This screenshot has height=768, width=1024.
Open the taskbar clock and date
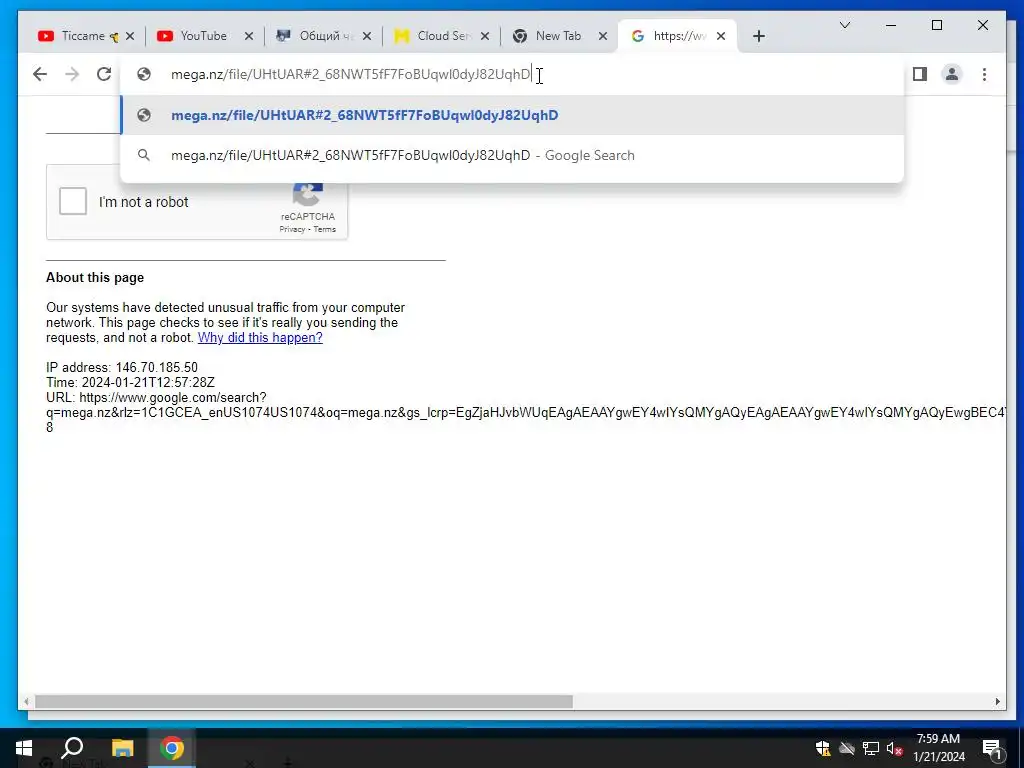(x=938, y=748)
